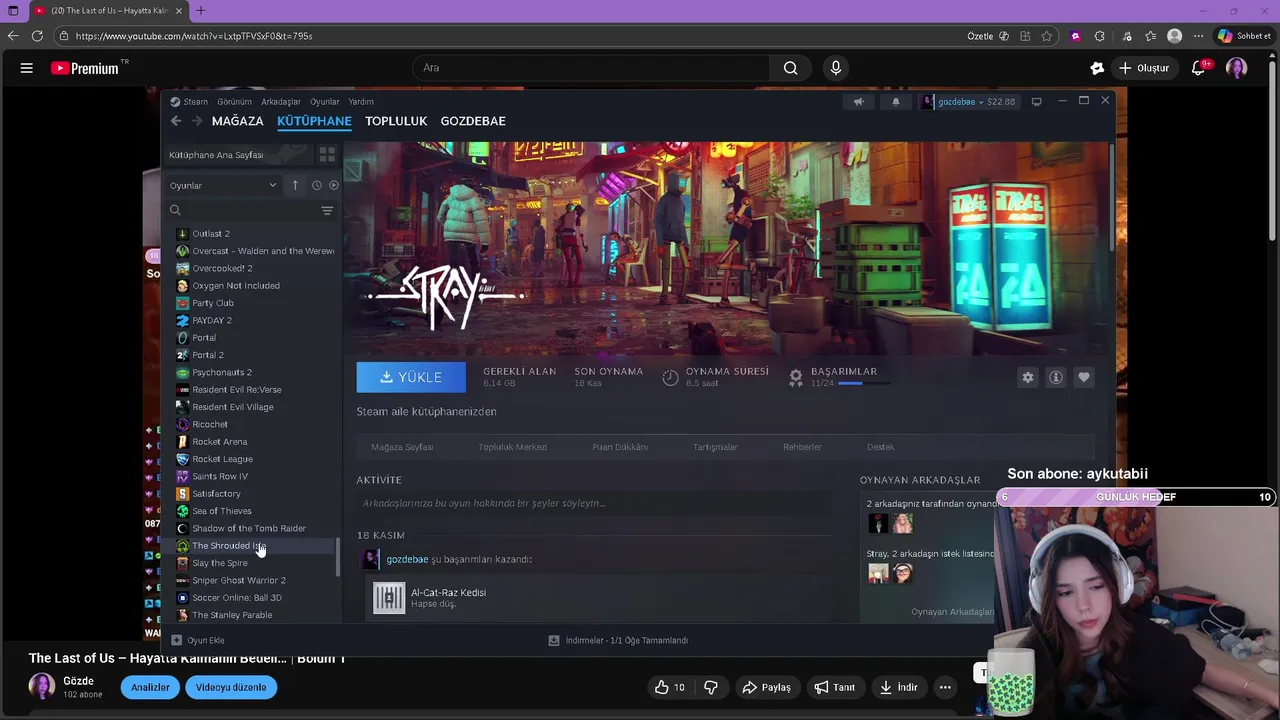Open the Steam menu
Image resolution: width=1280 pixels, height=720 pixels.
(189, 101)
